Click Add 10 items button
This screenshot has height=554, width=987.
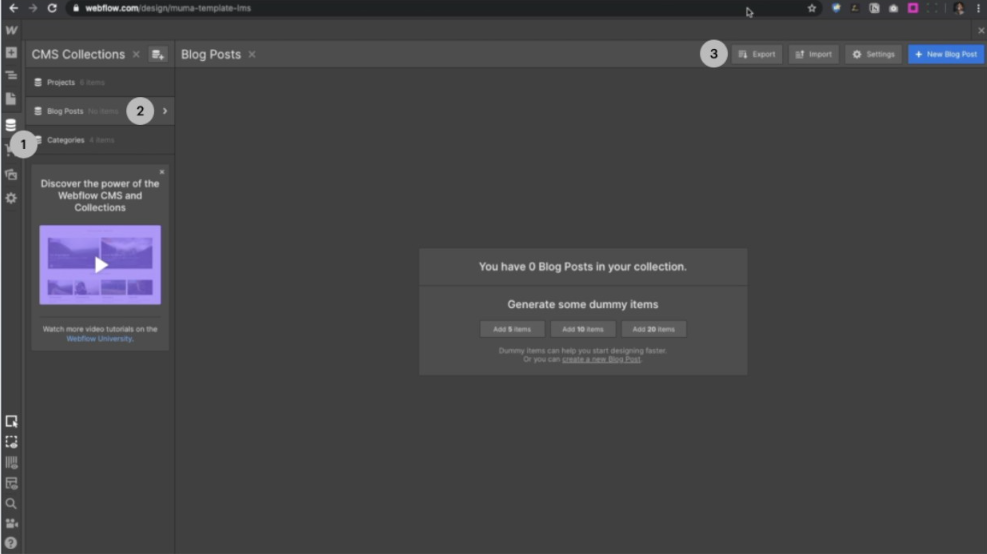click(x=583, y=329)
